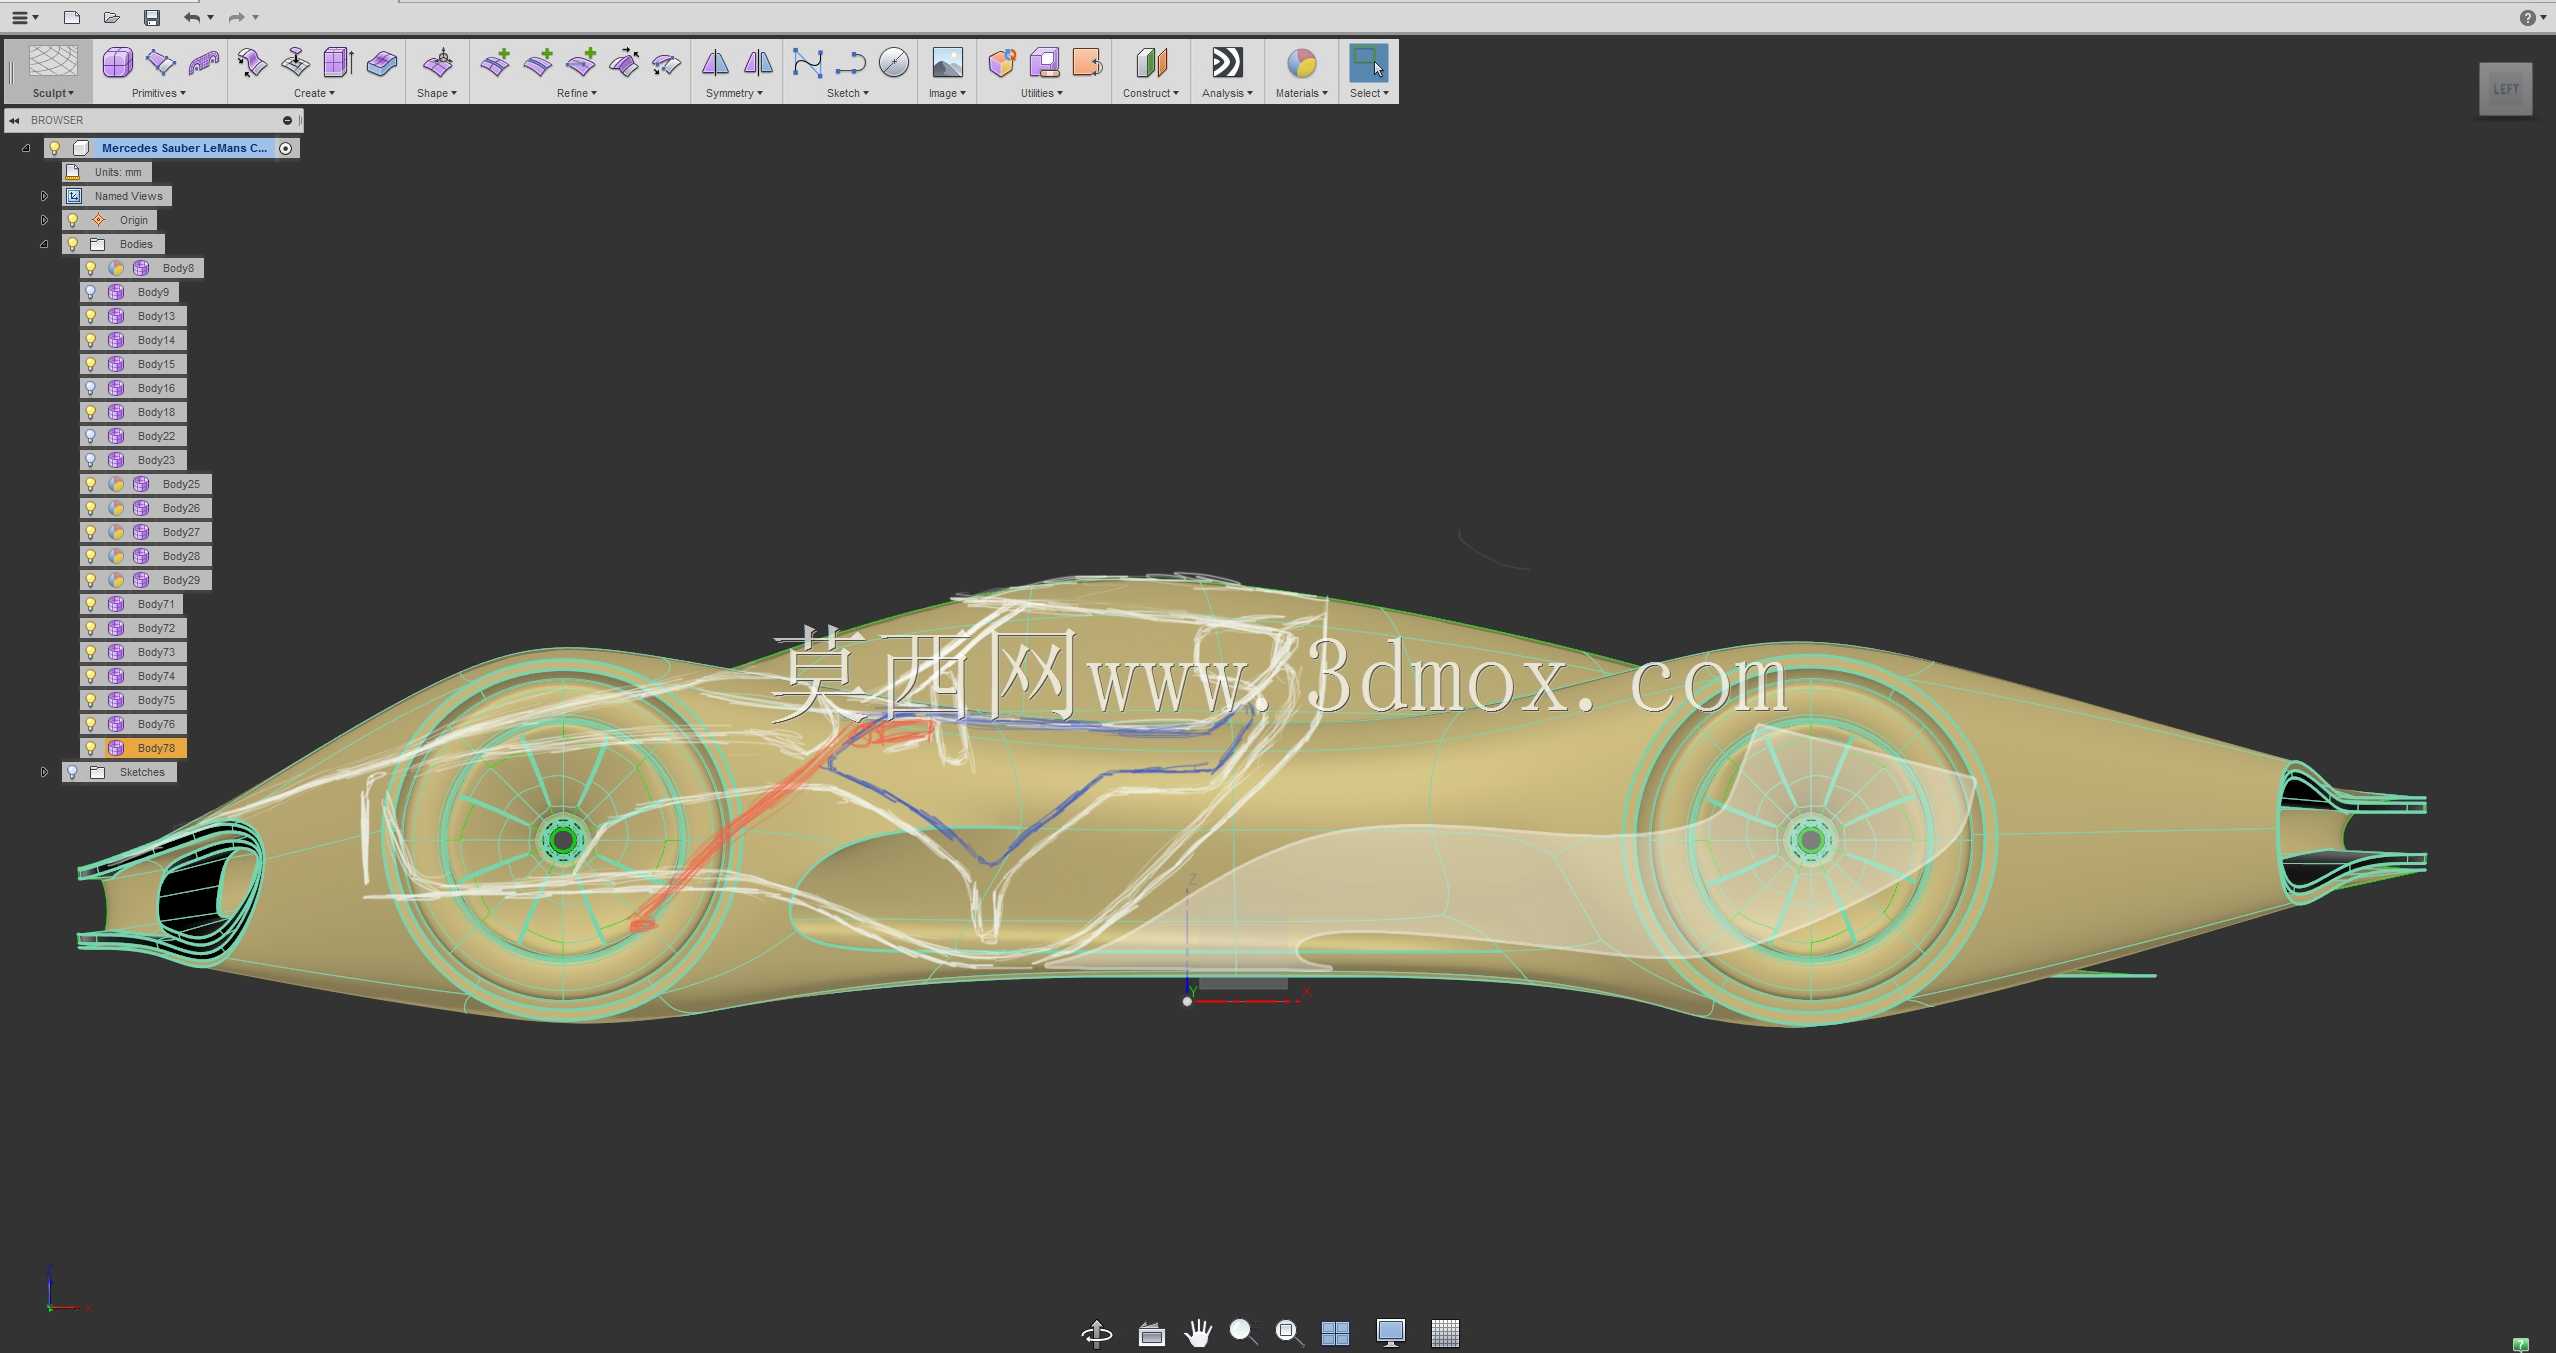Open the Refine dropdown menu
This screenshot has width=2556, height=1353.
(577, 93)
